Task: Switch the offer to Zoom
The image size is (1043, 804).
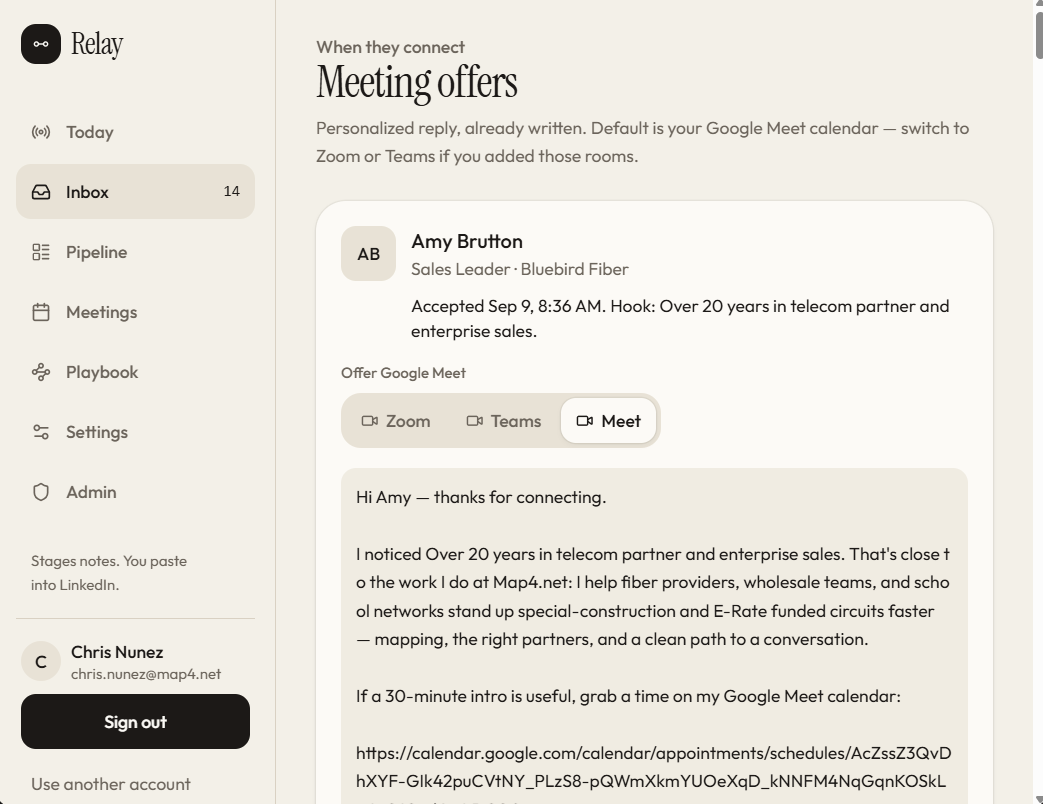Action: (x=396, y=421)
